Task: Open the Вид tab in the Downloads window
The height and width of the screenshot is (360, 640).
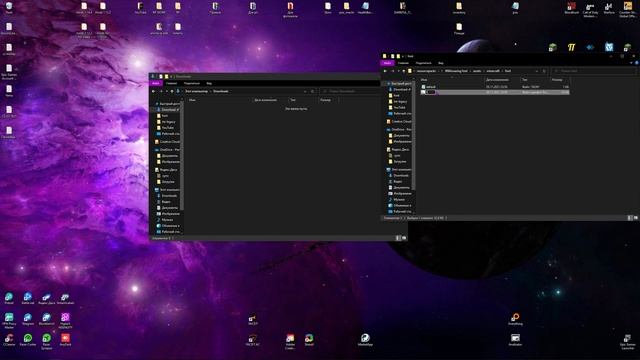Action: (x=209, y=83)
